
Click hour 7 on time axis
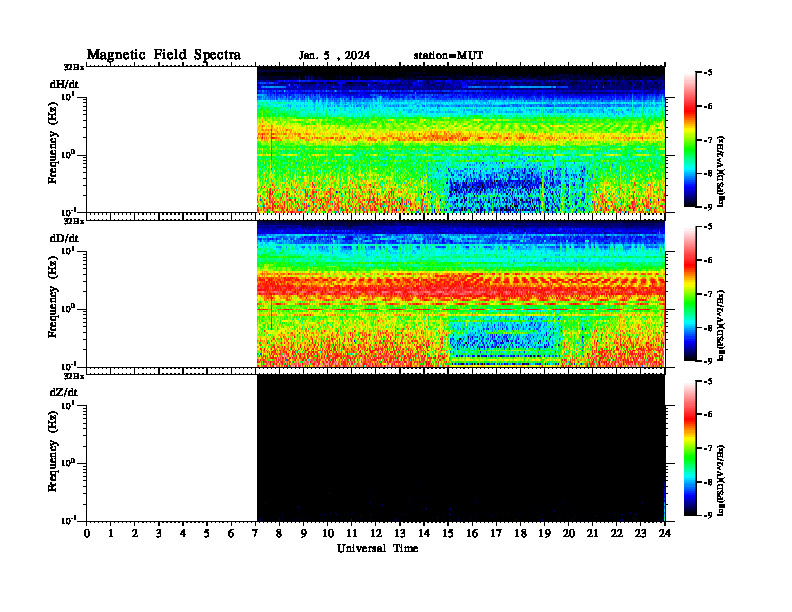(256, 534)
